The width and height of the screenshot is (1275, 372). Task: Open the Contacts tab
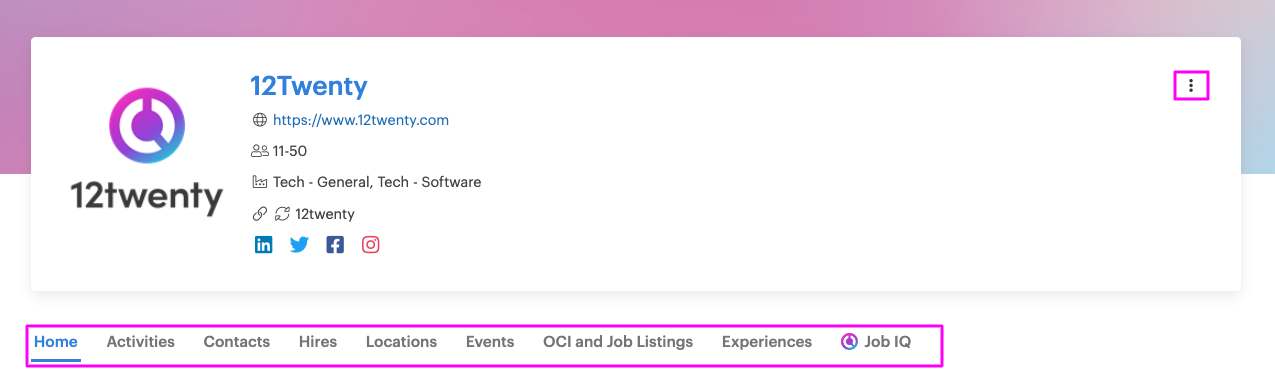click(x=237, y=342)
